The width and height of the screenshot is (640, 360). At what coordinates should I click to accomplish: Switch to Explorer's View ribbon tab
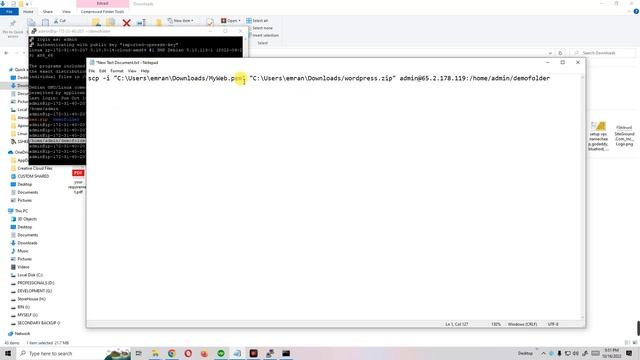coord(67,11)
